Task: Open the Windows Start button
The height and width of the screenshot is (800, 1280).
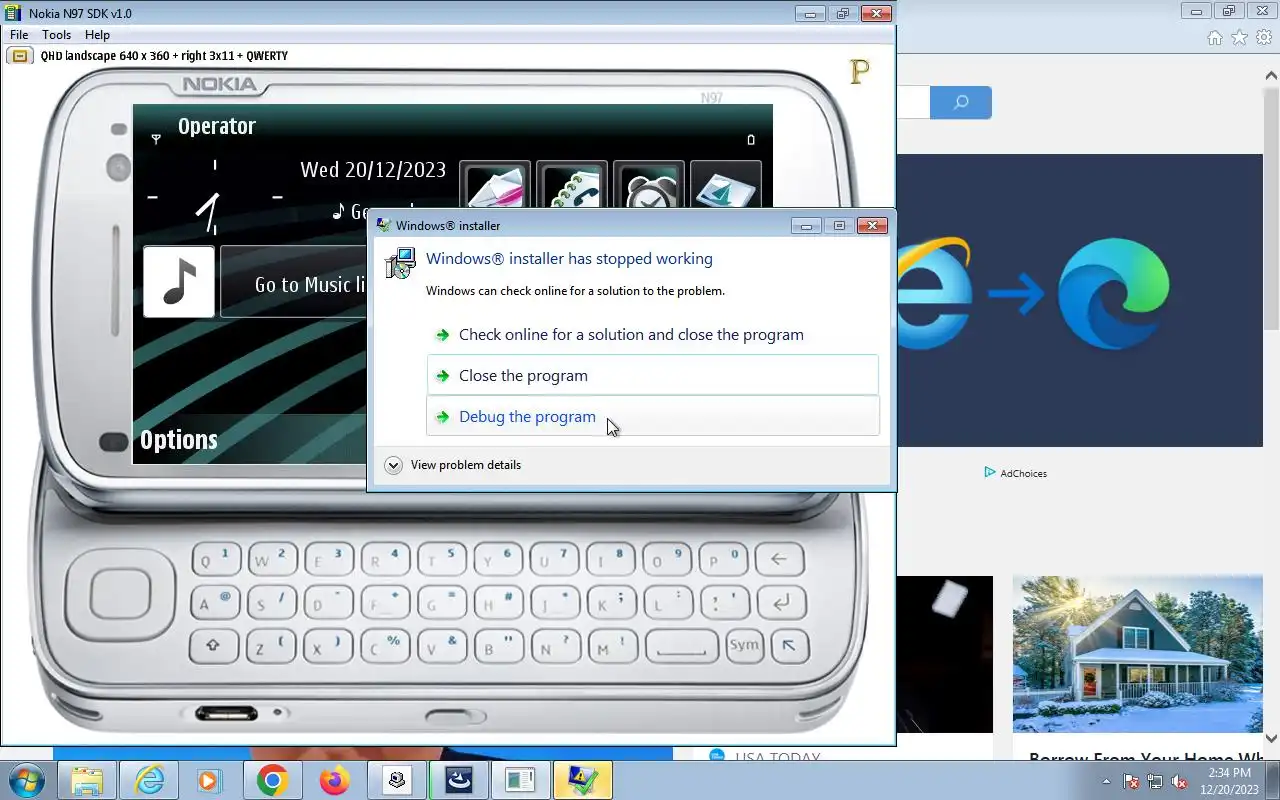Action: (x=25, y=780)
